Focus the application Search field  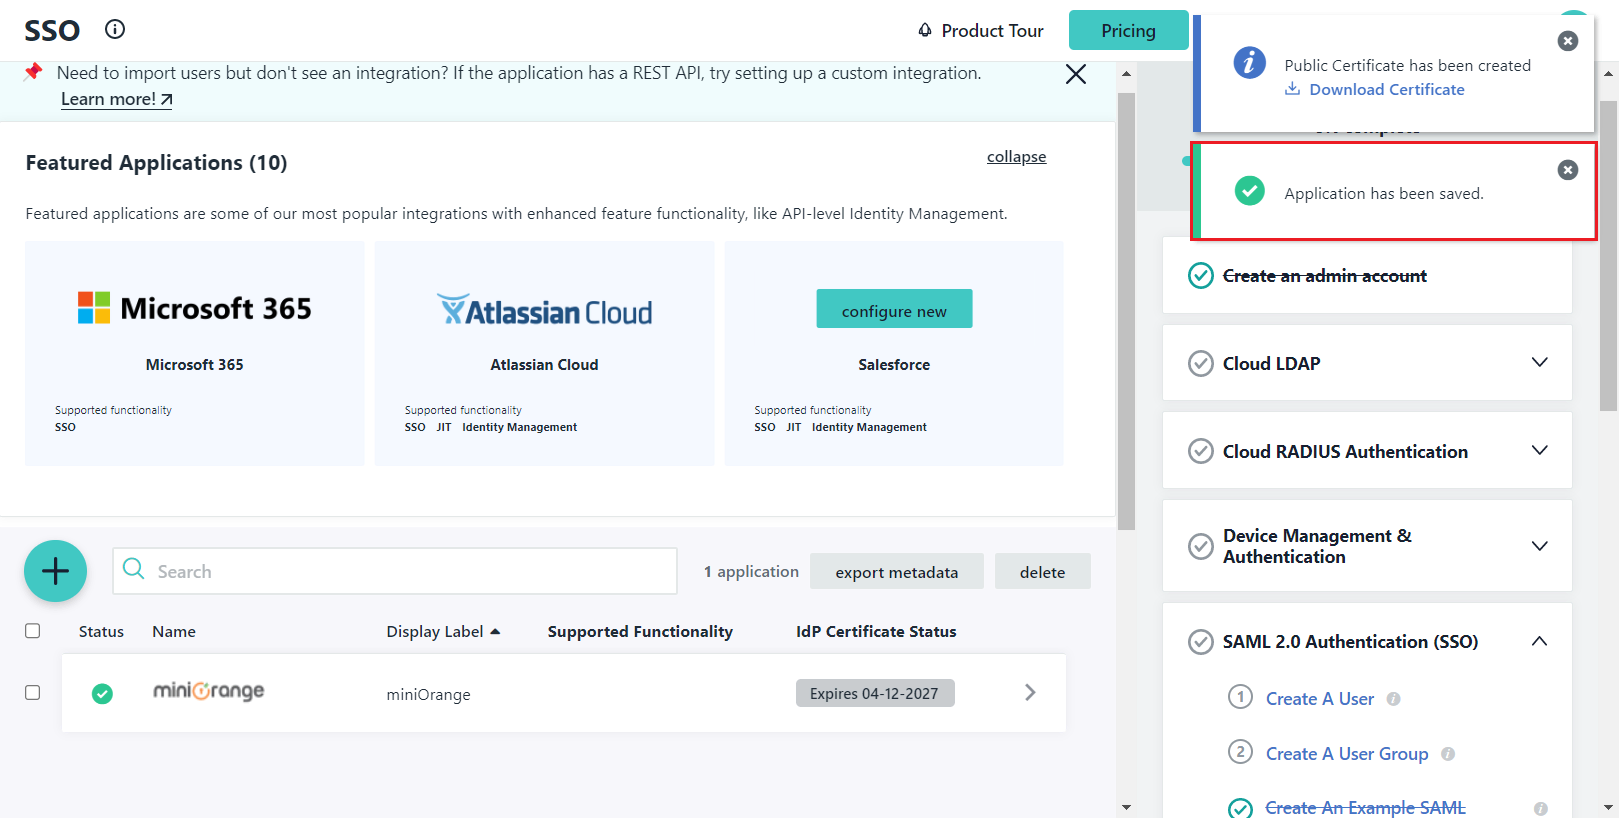point(395,571)
